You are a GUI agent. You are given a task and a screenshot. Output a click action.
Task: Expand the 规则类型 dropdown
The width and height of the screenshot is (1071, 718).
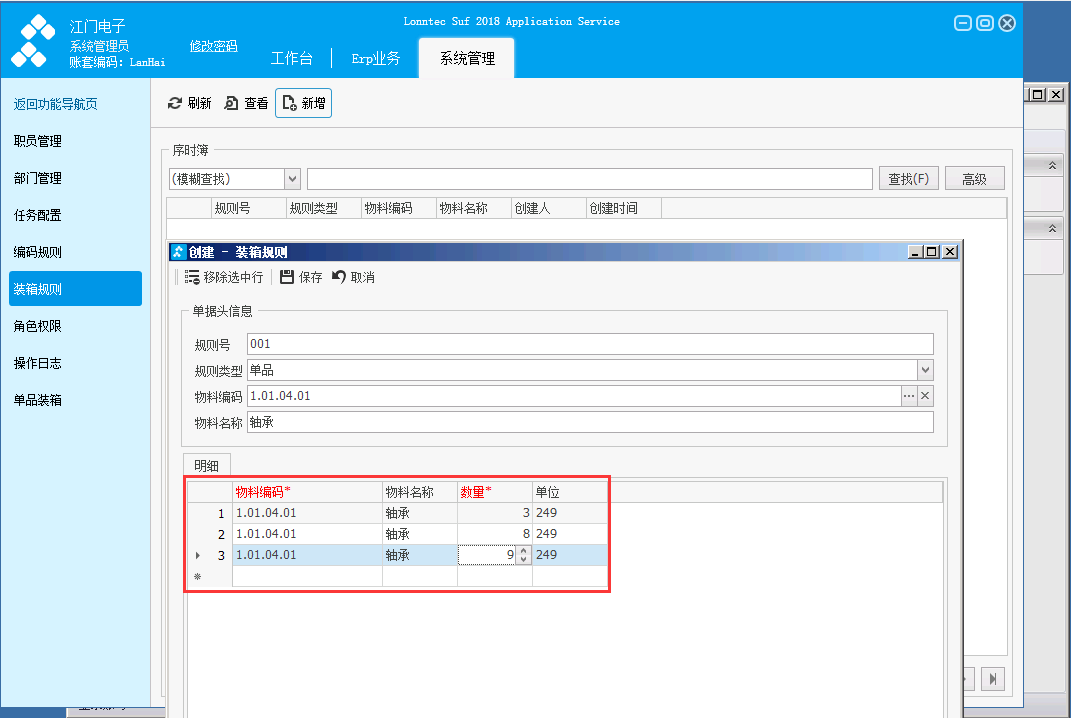tap(925, 370)
